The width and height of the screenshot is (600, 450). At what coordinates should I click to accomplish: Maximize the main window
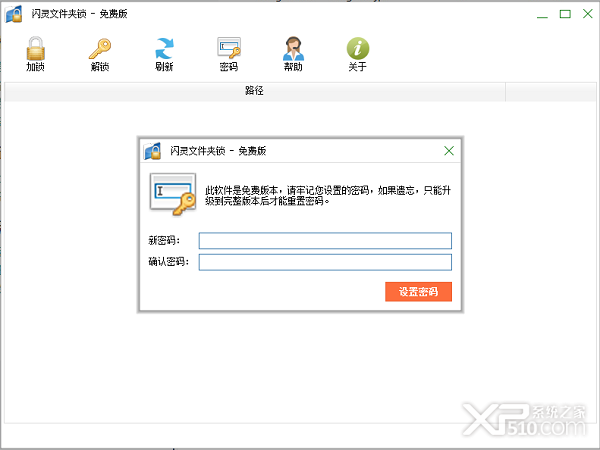point(565,14)
